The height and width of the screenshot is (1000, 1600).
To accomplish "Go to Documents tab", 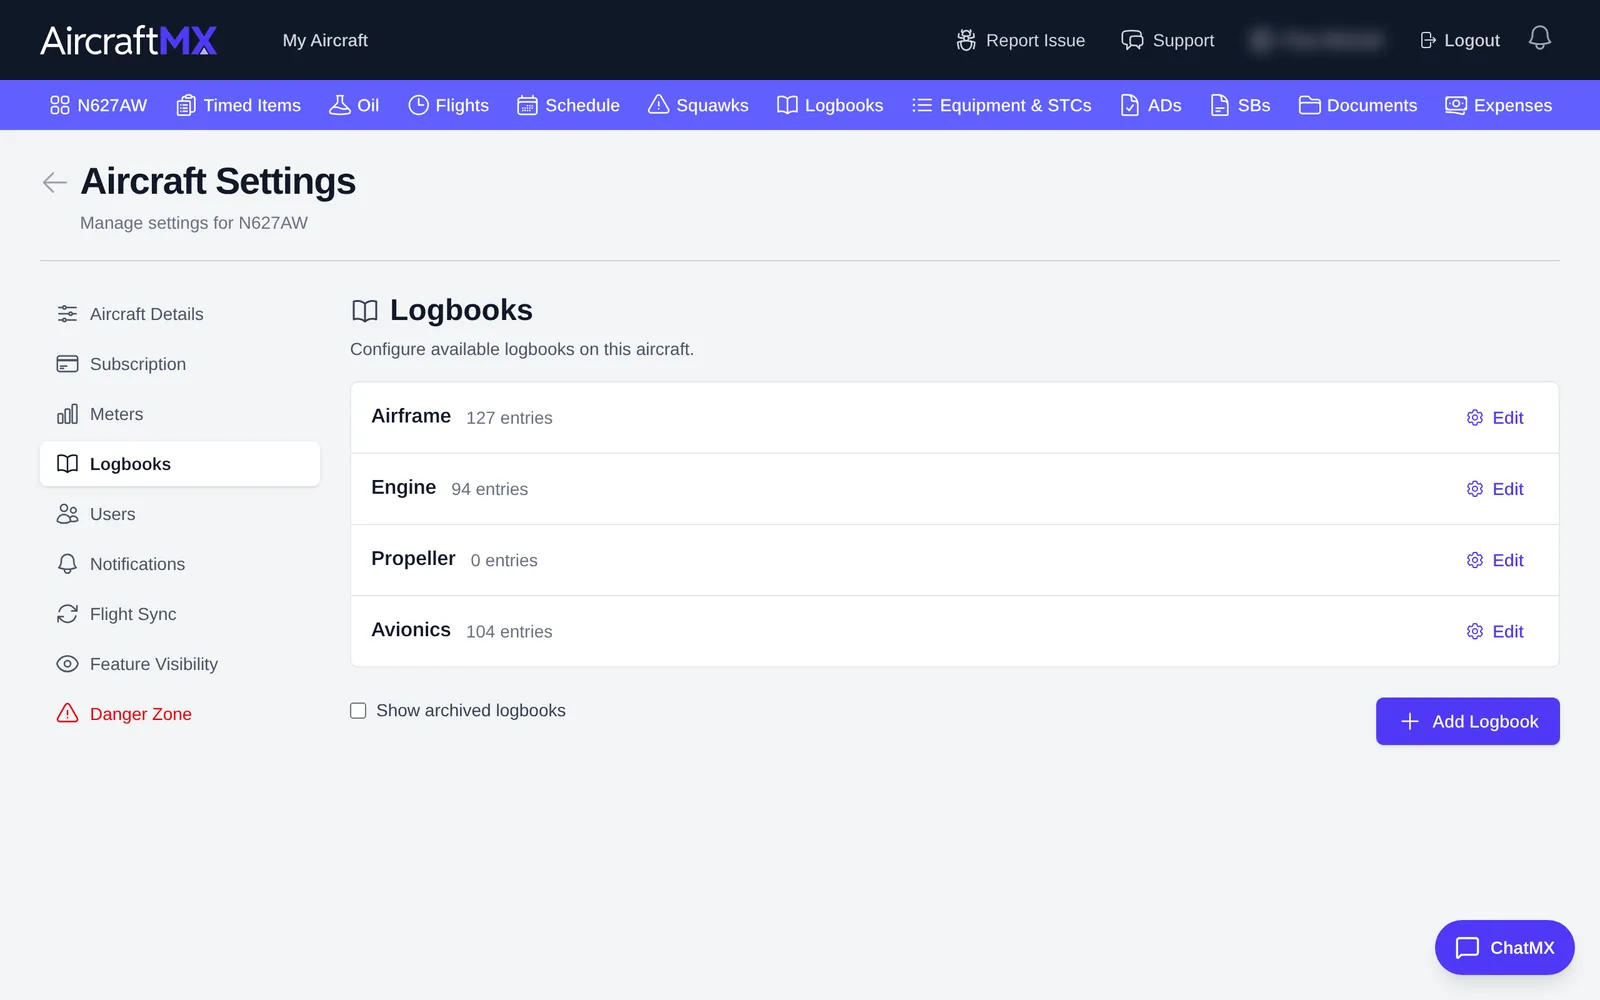I will click(1358, 105).
